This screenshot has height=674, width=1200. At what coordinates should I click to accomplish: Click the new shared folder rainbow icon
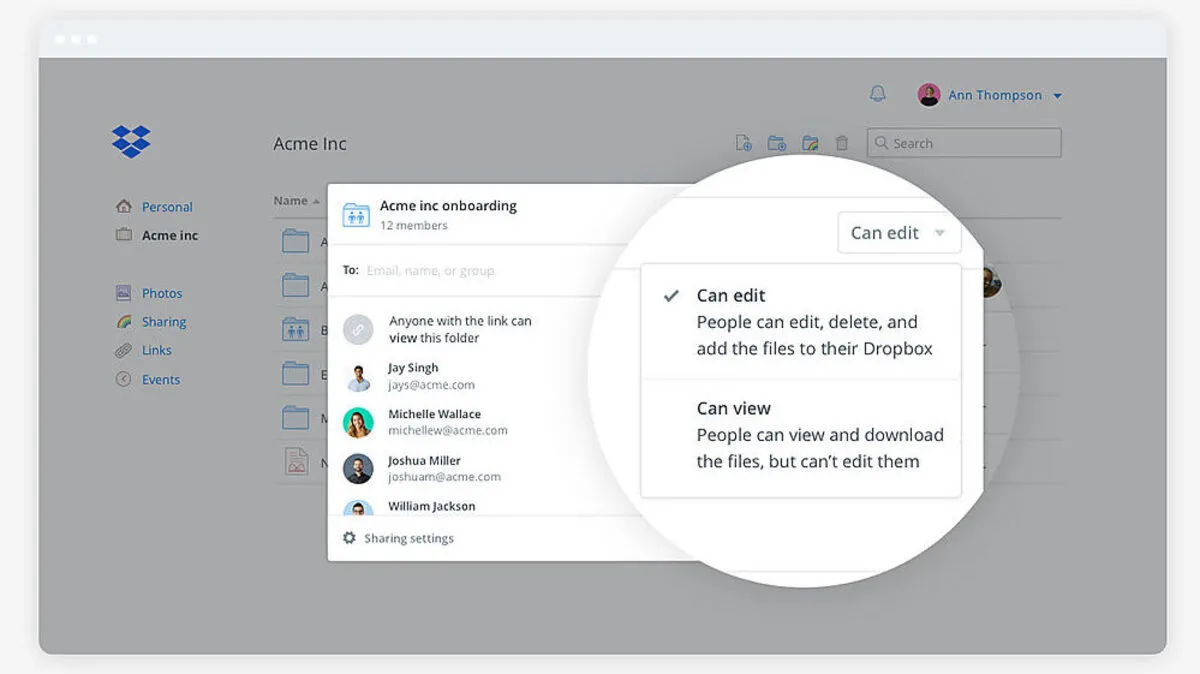[810, 143]
